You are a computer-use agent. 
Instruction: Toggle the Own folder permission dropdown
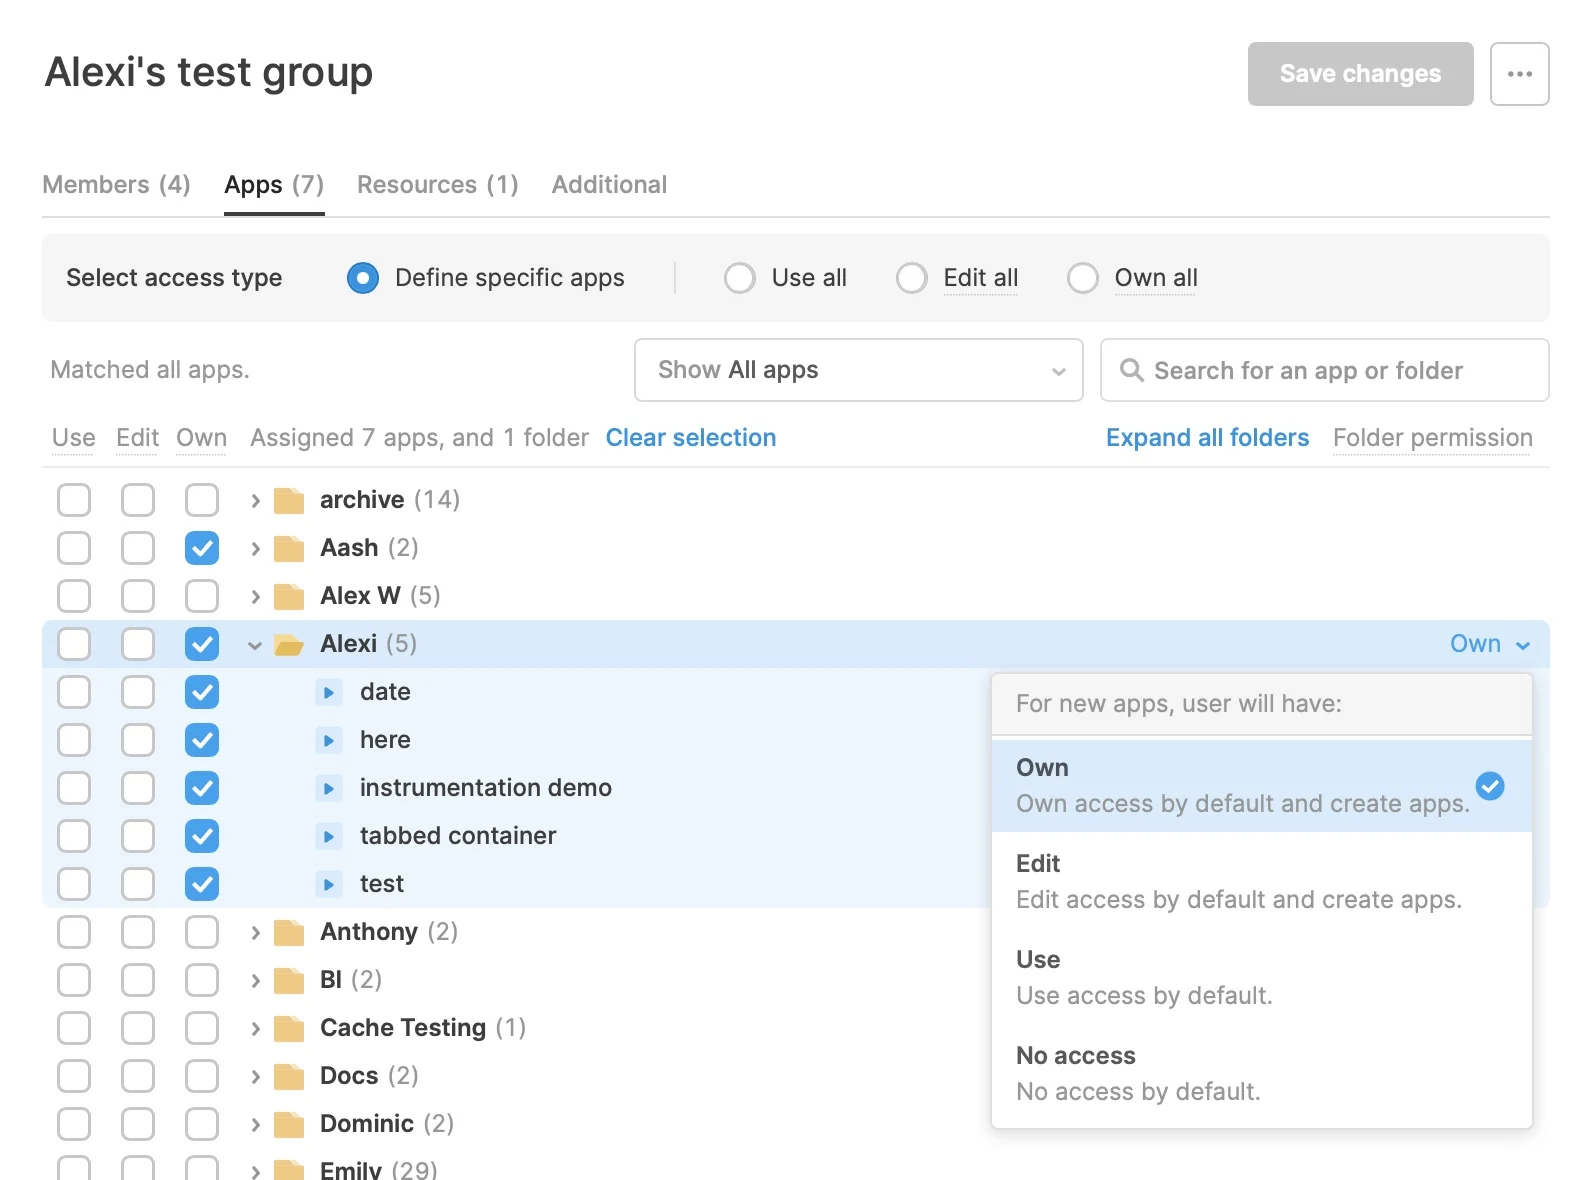click(1490, 644)
